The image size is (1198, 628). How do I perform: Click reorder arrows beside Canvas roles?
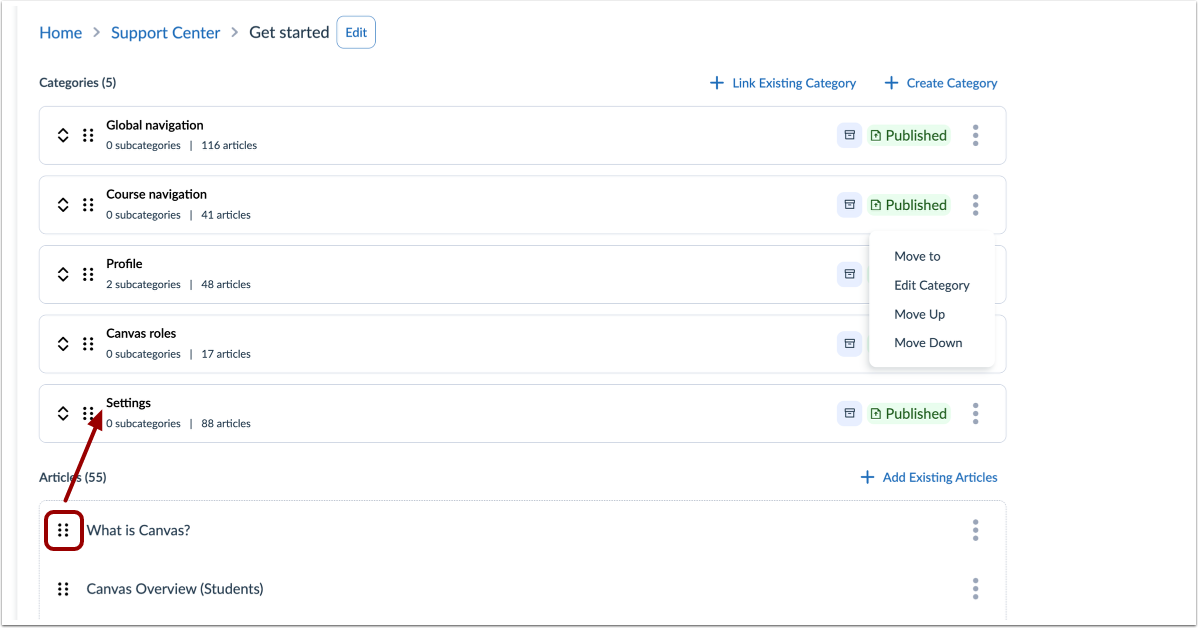pyautogui.click(x=62, y=343)
